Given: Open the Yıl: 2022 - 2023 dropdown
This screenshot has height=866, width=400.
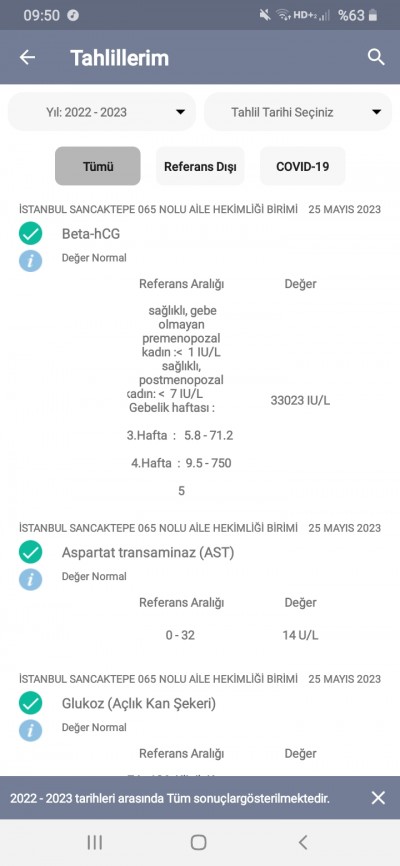Looking at the screenshot, I should pos(102,112).
